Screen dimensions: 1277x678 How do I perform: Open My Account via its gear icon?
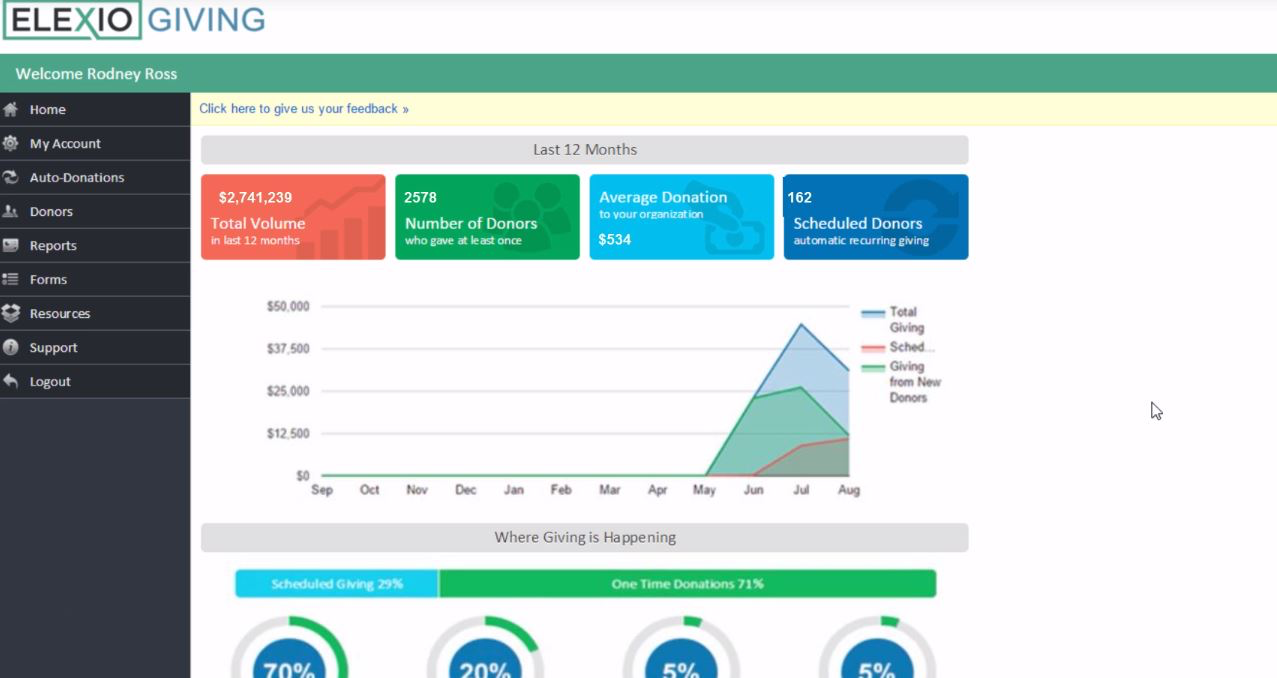10,143
